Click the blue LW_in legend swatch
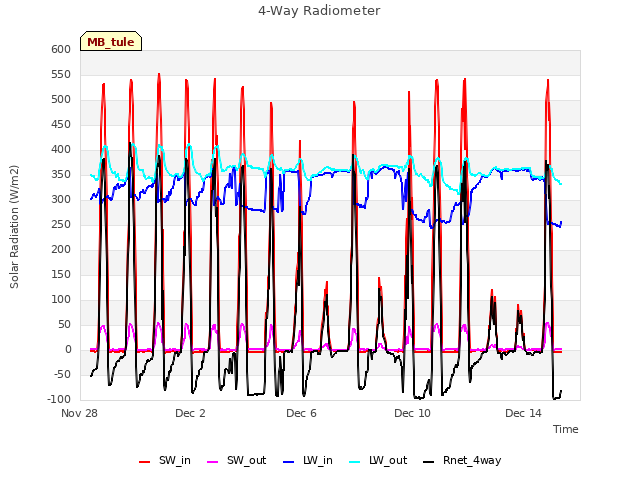 [288, 462]
